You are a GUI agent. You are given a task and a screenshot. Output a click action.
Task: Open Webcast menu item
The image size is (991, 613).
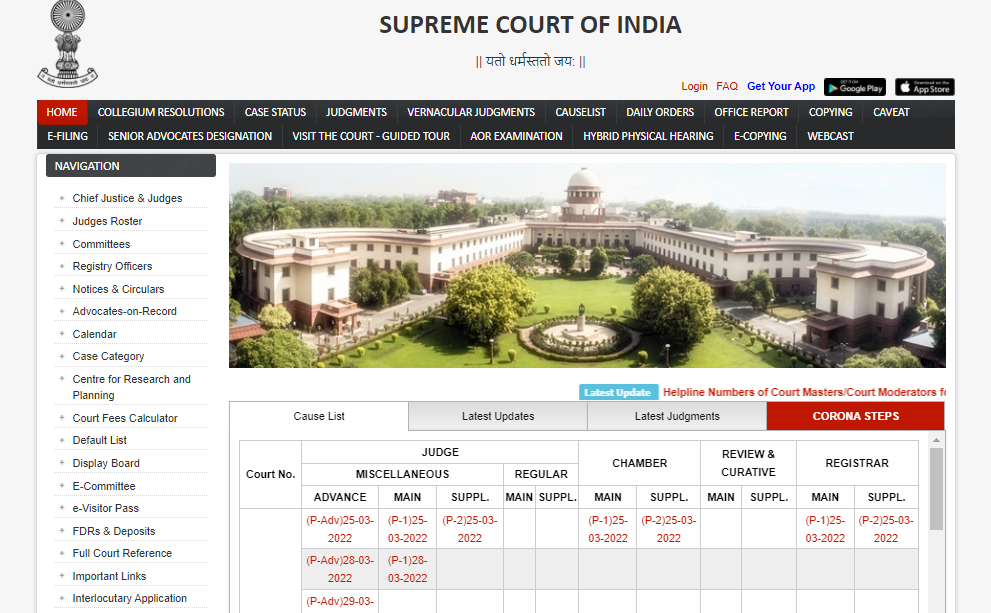coord(830,137)
